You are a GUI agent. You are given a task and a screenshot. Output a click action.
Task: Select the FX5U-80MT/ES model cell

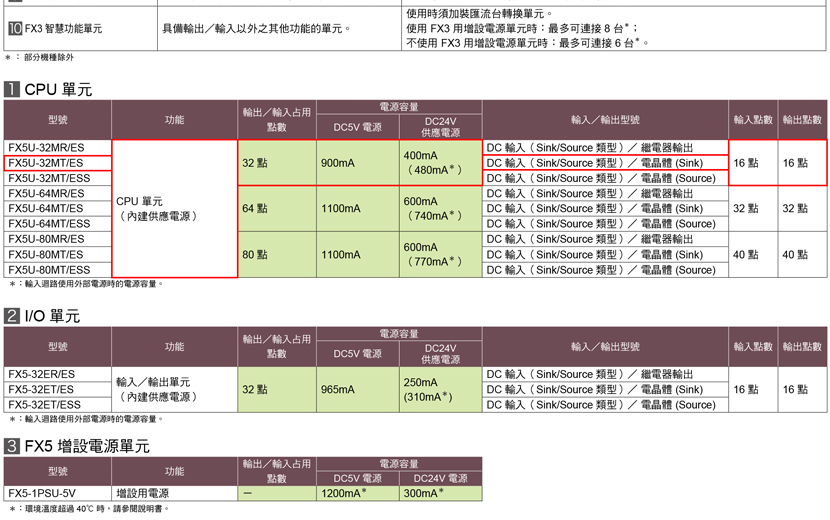[x=58, y=255]
